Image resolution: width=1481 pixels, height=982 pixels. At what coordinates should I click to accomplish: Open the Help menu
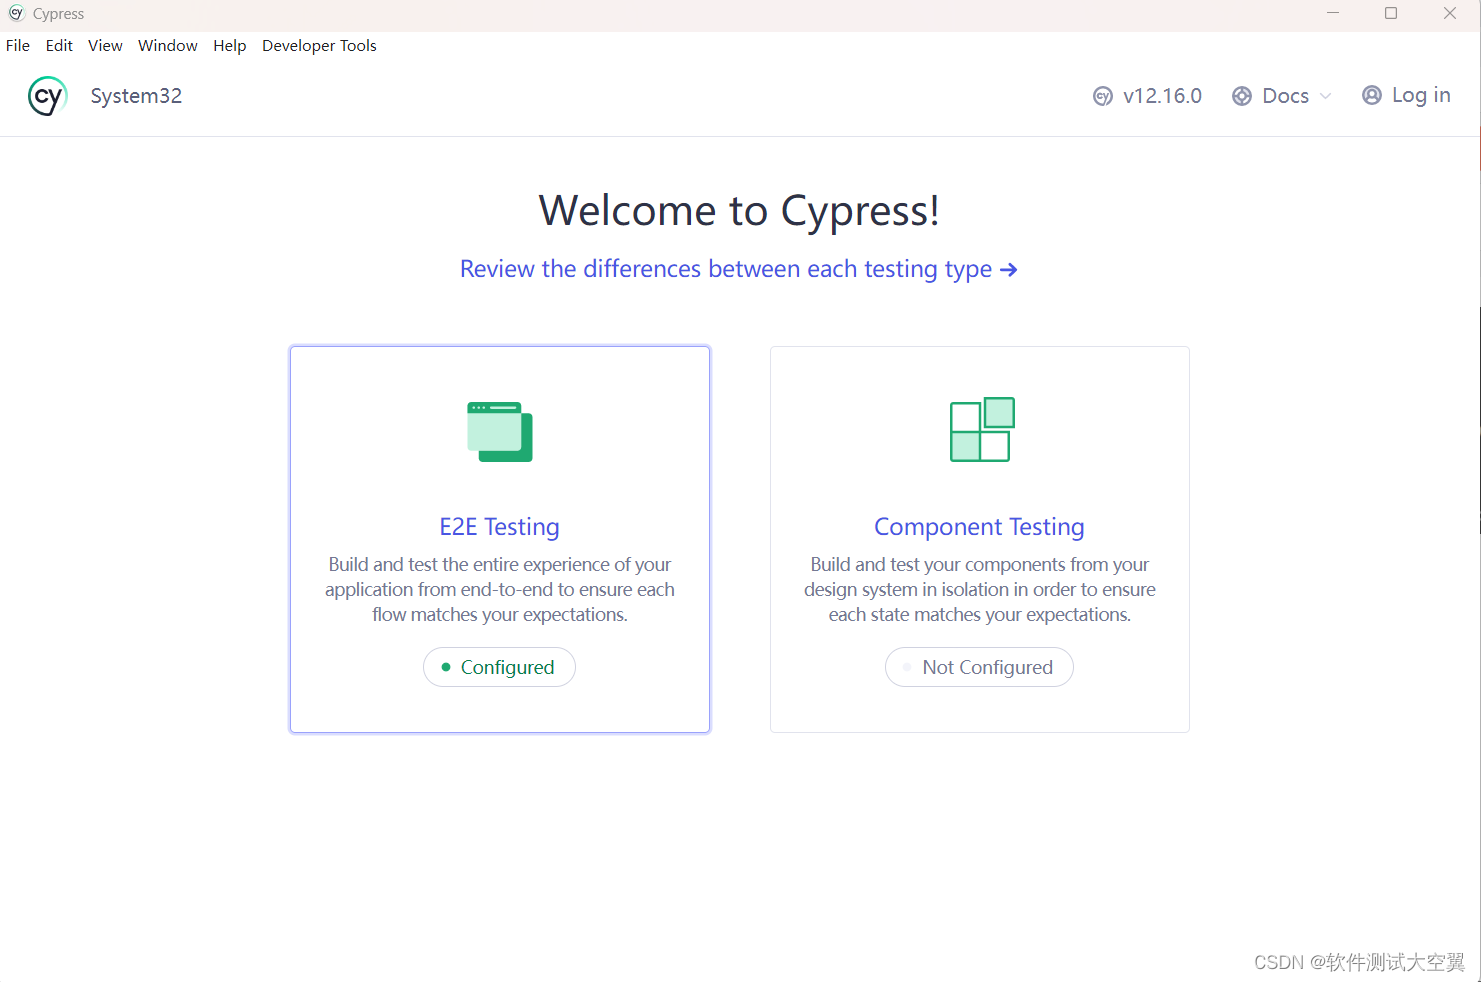(x=229, y=45)
